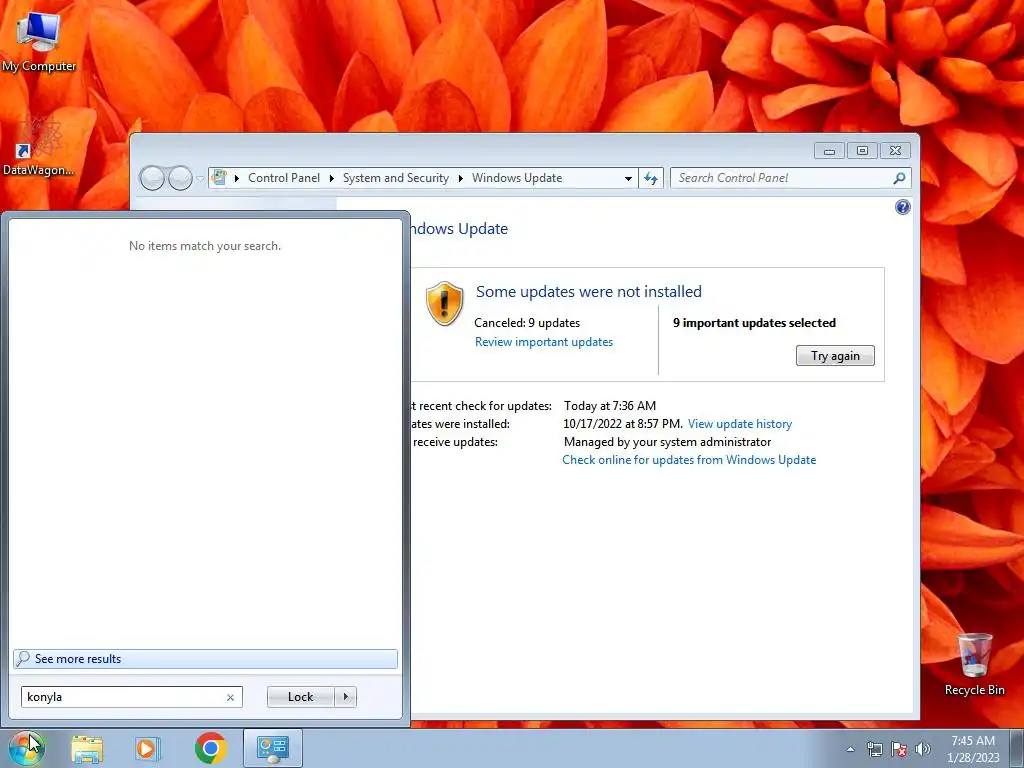Open the clock showing 7:45 AM
Viewport: 1024px width, 768px height.
click(972, 748)
